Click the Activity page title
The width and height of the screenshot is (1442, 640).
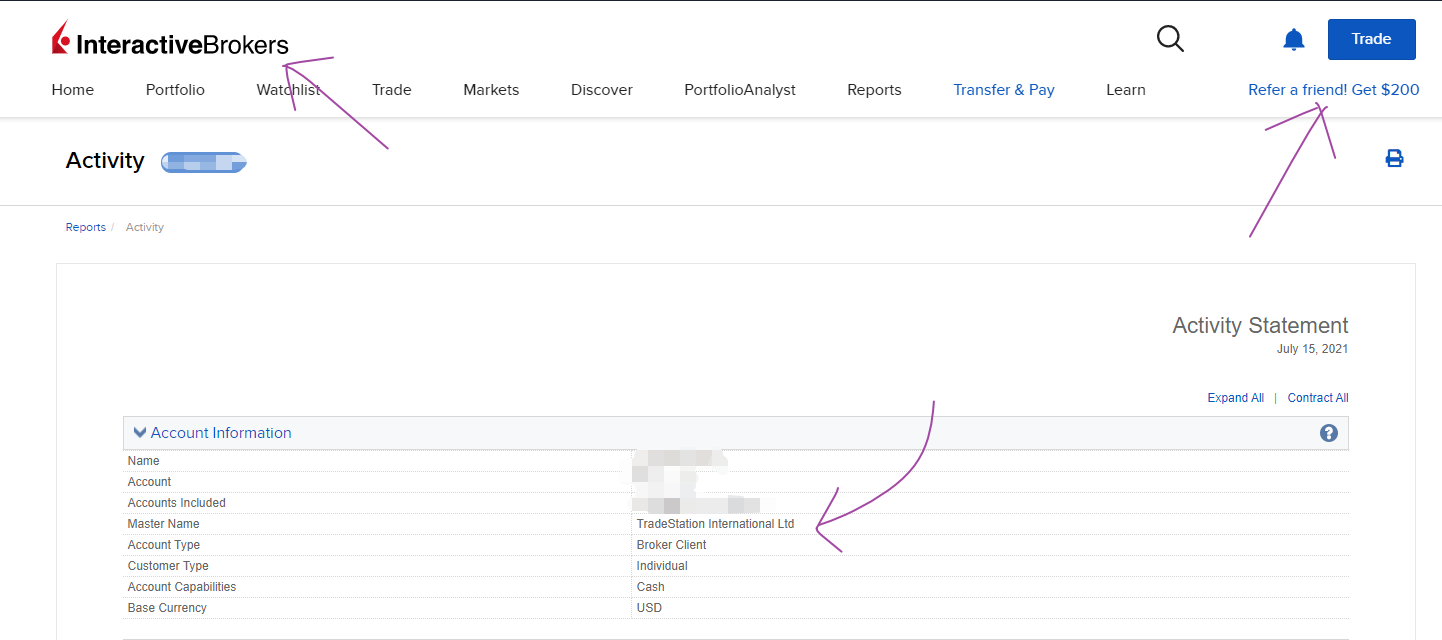(x=105, y=161)
